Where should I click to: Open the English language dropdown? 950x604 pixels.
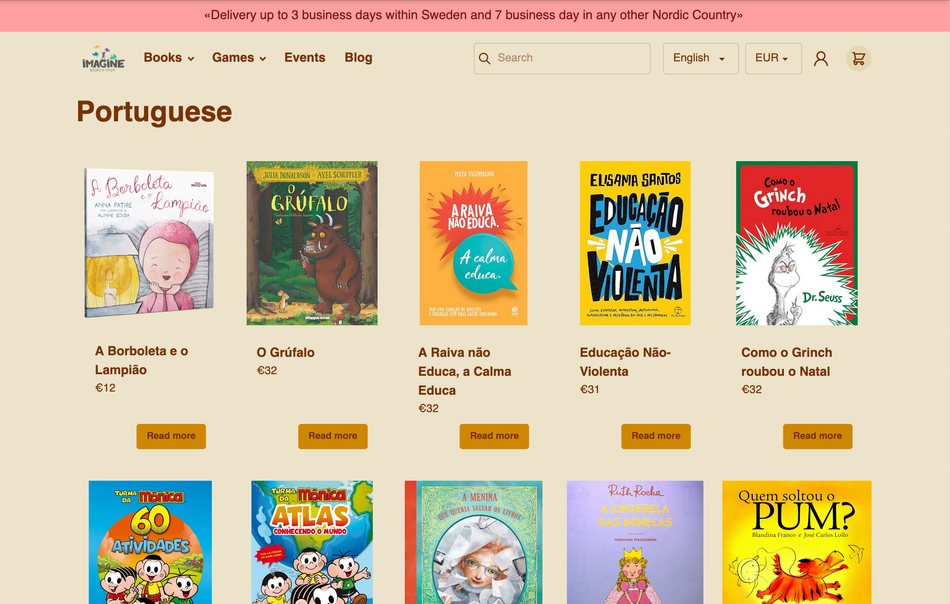tap(700, 58)
